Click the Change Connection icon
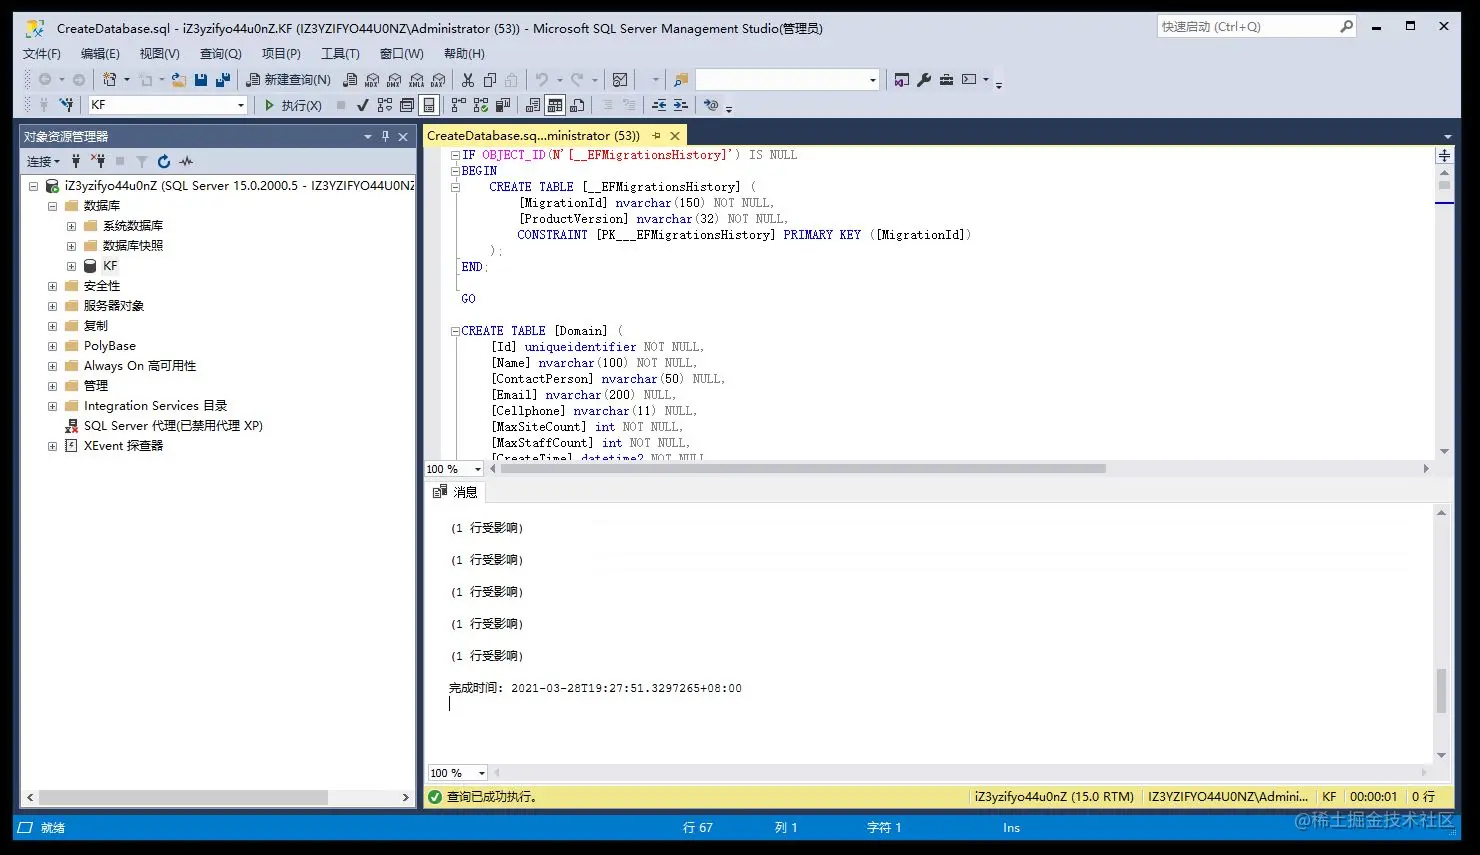The image size is (1480, 855). 67,105
